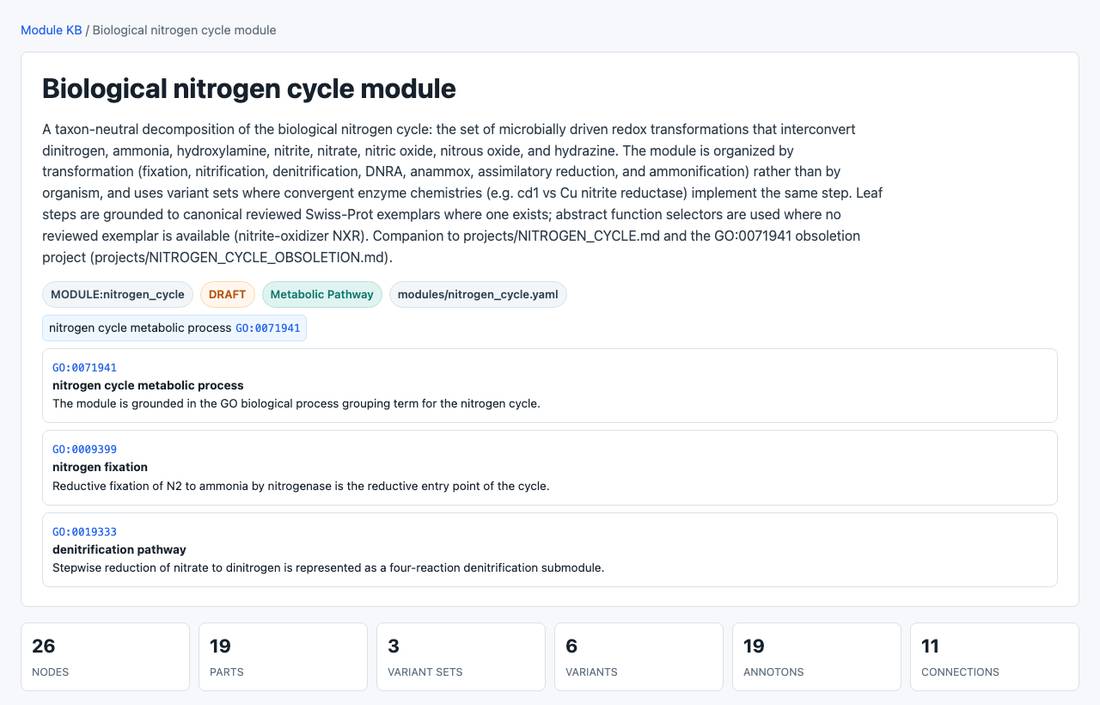
Task: Click the nitrogen cycle metabolic process card title
Action: [148, 385]
